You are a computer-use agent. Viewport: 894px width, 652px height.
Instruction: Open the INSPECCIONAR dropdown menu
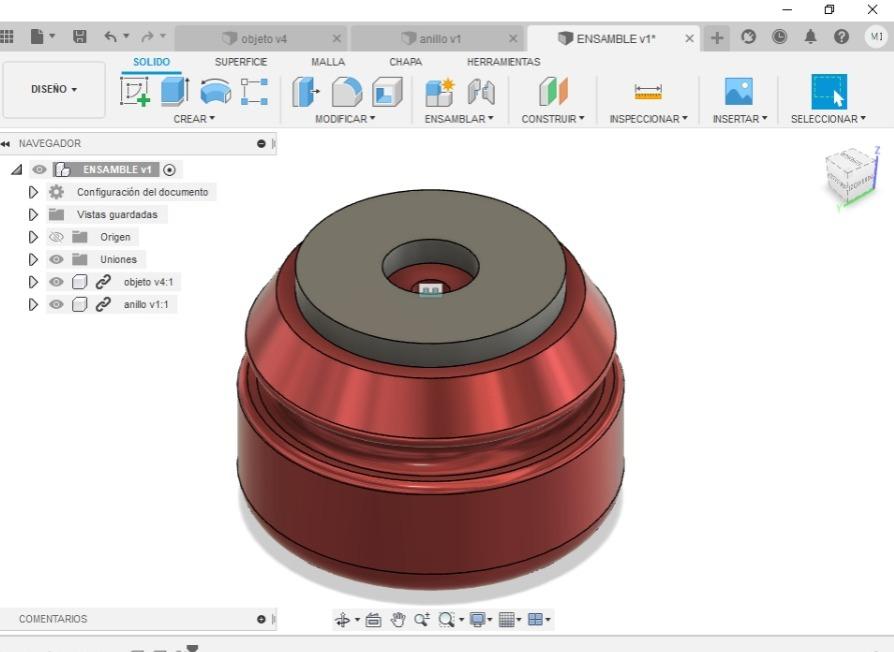pos(649,119)
